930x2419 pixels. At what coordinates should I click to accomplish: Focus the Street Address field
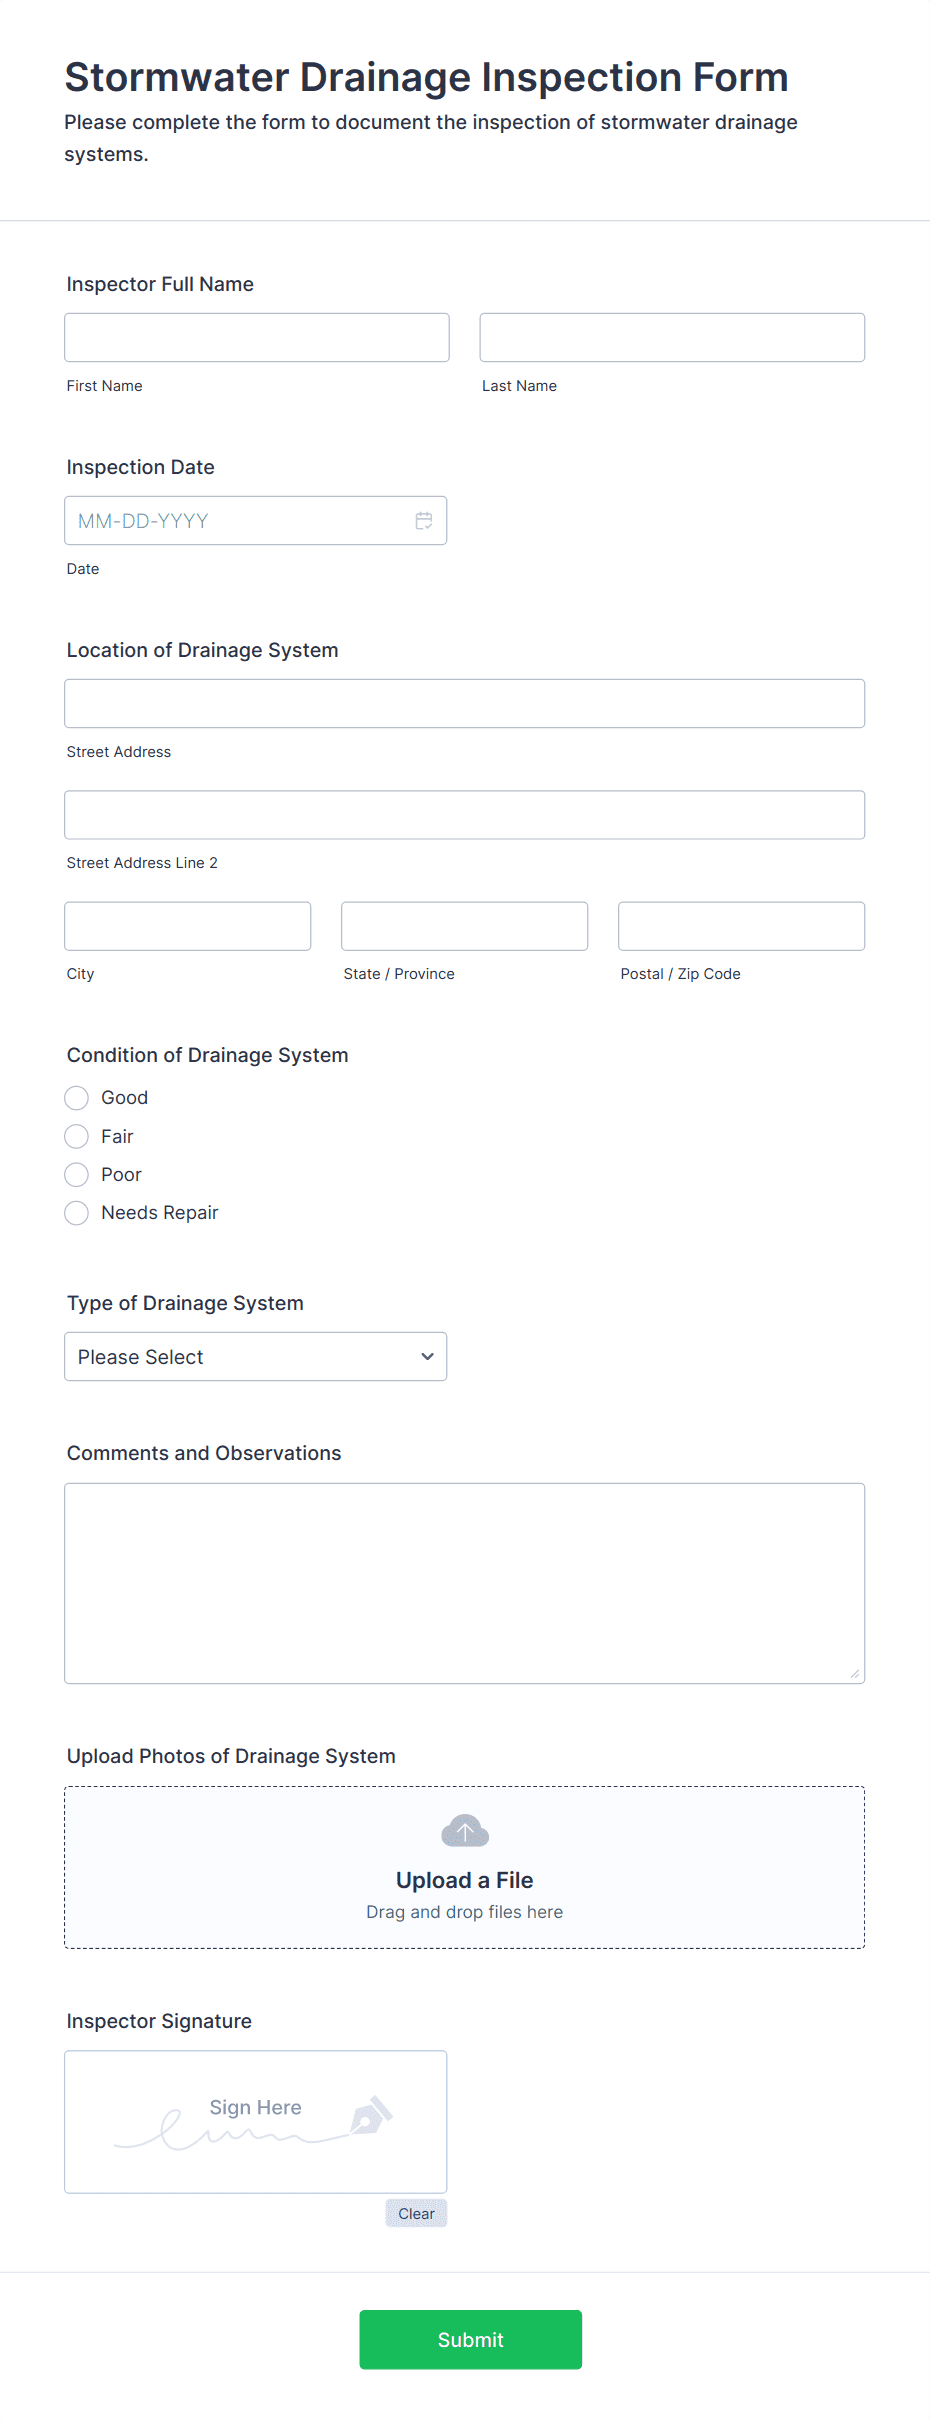pos(464,704)
